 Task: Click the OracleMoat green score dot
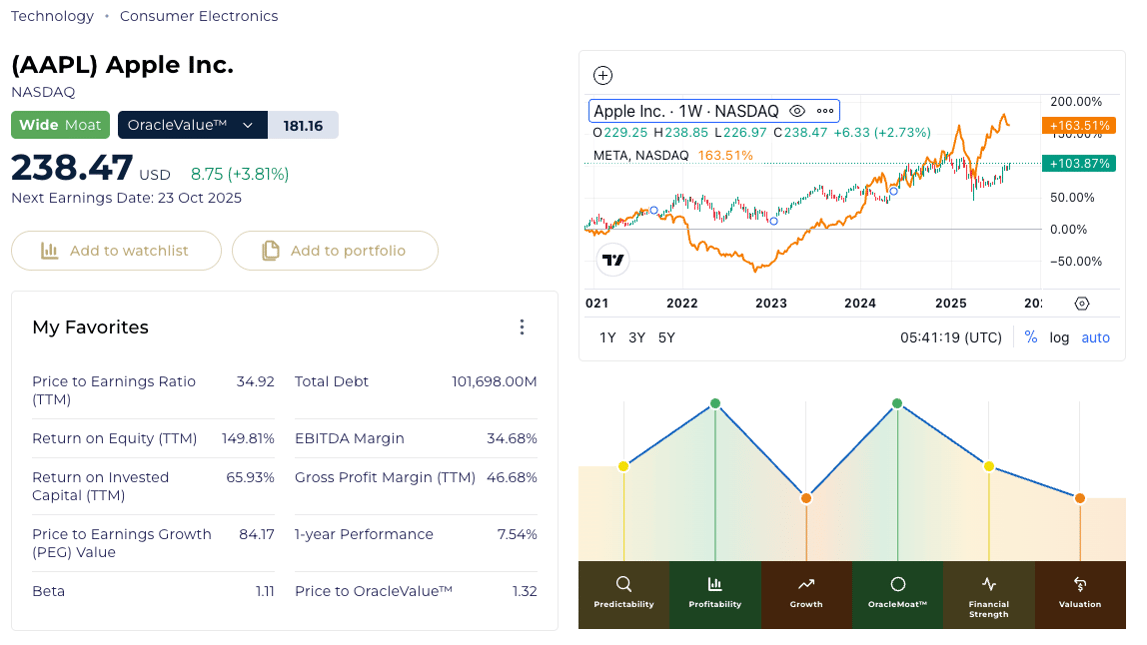898,404
